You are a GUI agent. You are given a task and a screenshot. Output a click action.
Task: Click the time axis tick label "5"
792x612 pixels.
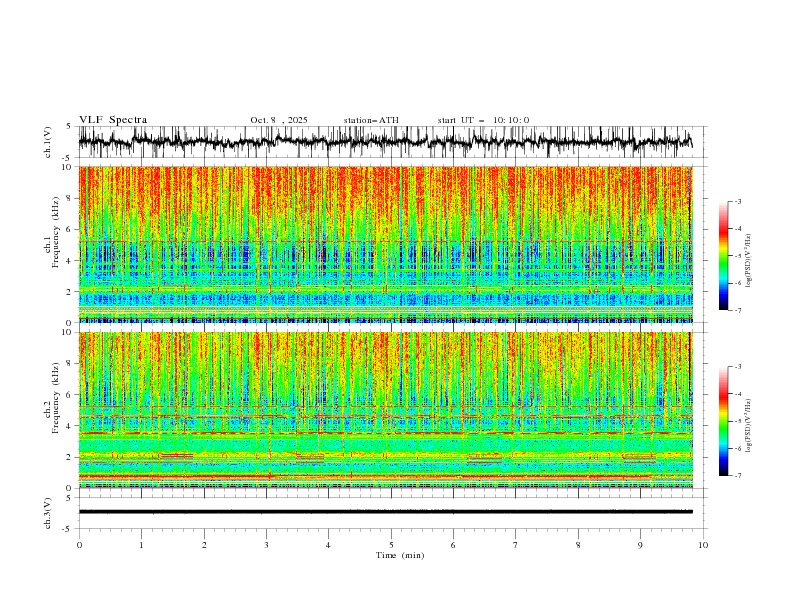[x=391, y=545]
